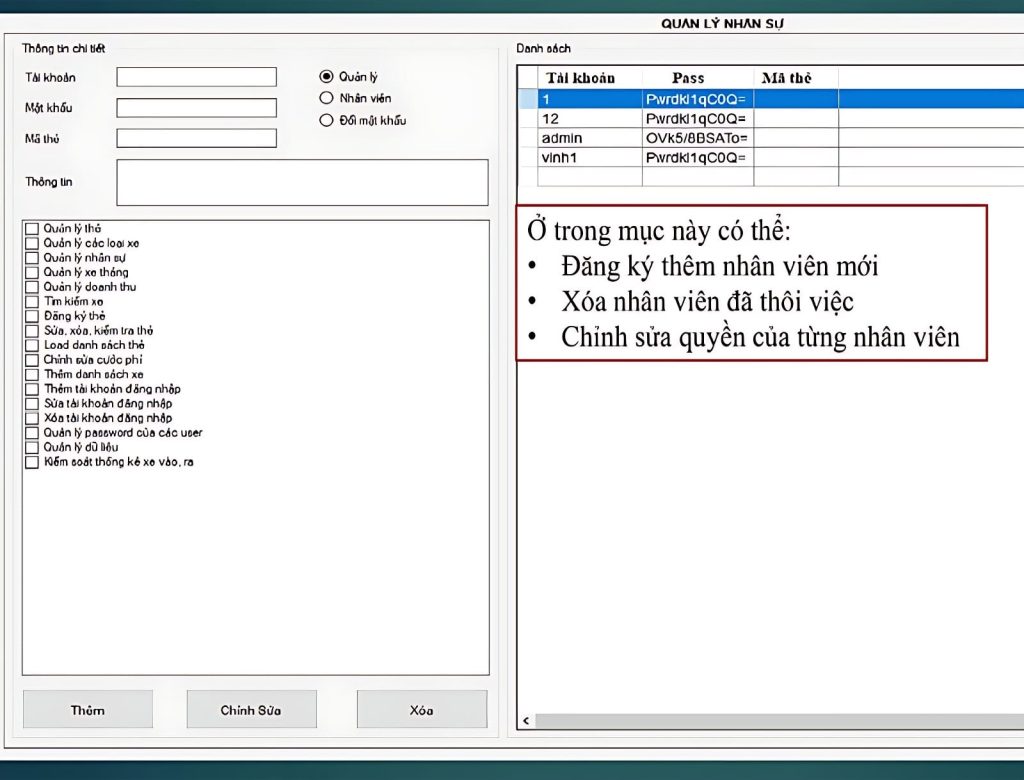The width and height of the screenshot is (1024, 780).
Task: Click the "Xóa" button
Action: click(421, 709)
